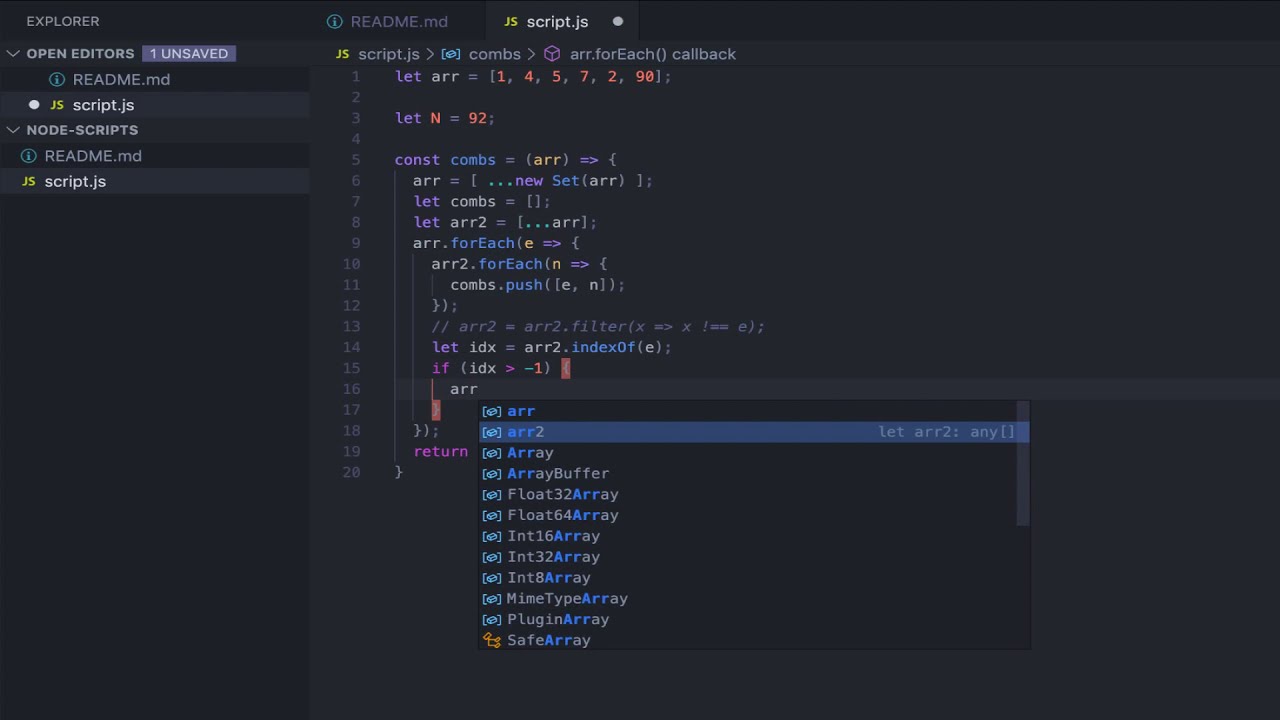Place cursor on 'let N = 92;' line
The height and width of the screenshot is (720, 1280).
445,118
